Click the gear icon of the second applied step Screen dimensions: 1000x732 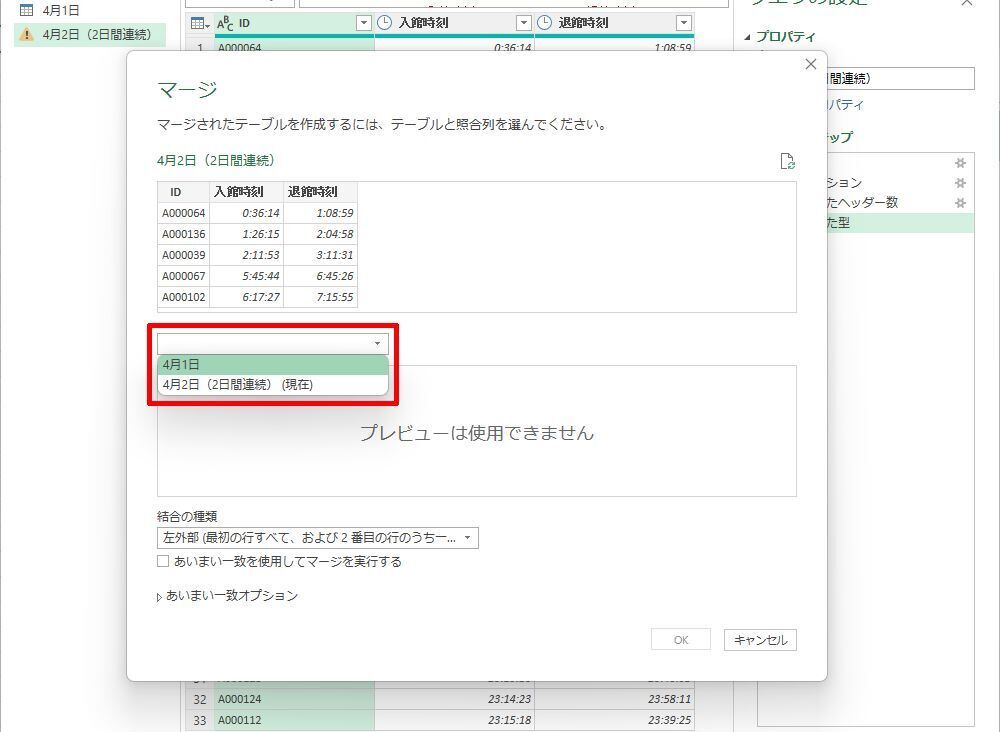click(x=960, y=183)
